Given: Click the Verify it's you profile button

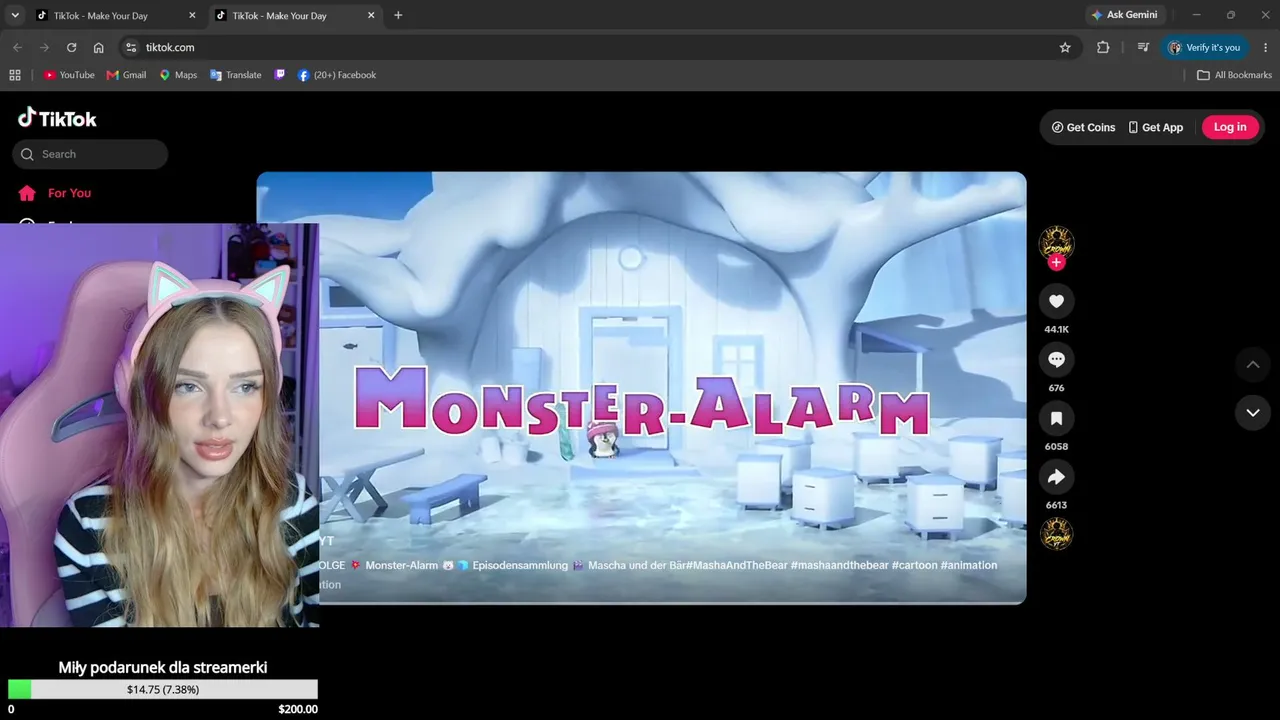Looking at the screenshot, I should click(1204, 47).
